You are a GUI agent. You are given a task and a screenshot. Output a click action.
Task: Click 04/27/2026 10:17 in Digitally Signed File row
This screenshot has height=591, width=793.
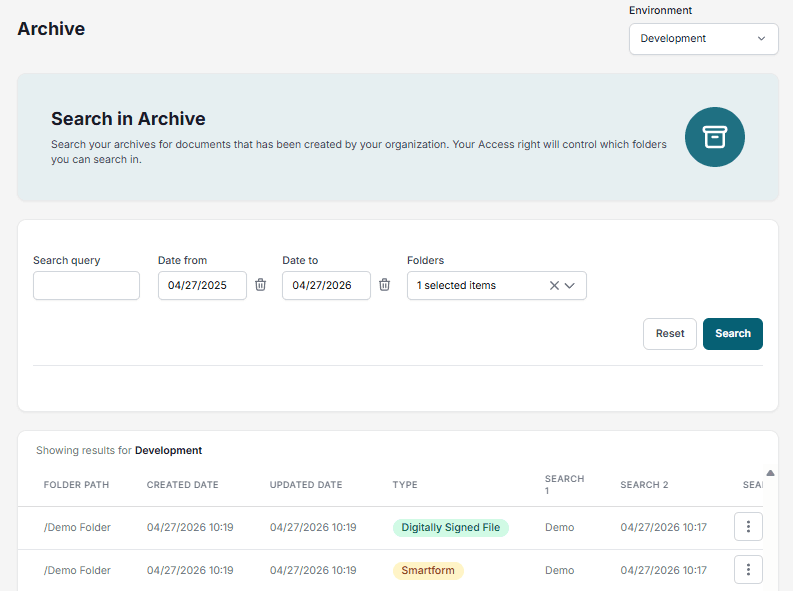click(x=664, y=527)
